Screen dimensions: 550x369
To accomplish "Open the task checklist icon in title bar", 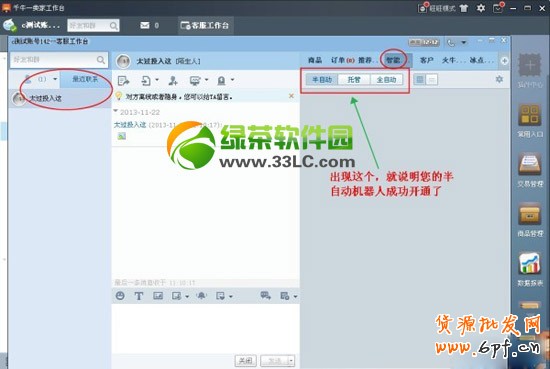I will 498,8.
